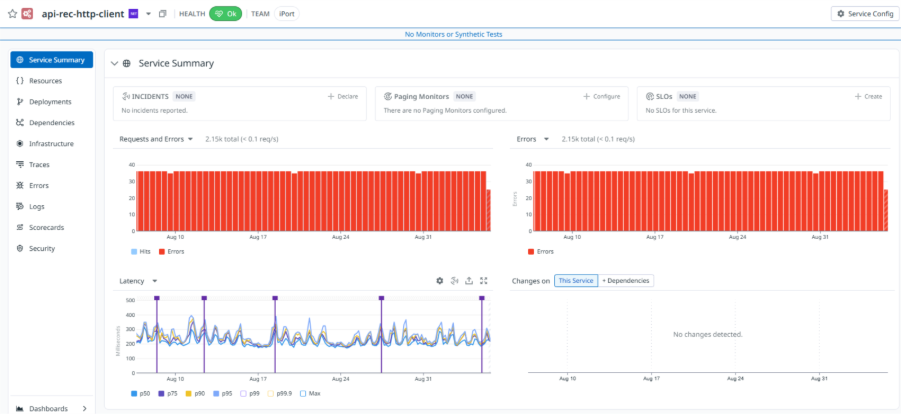Click Declare to report an incident
The image size is (901, 414).
click(343, 96)
